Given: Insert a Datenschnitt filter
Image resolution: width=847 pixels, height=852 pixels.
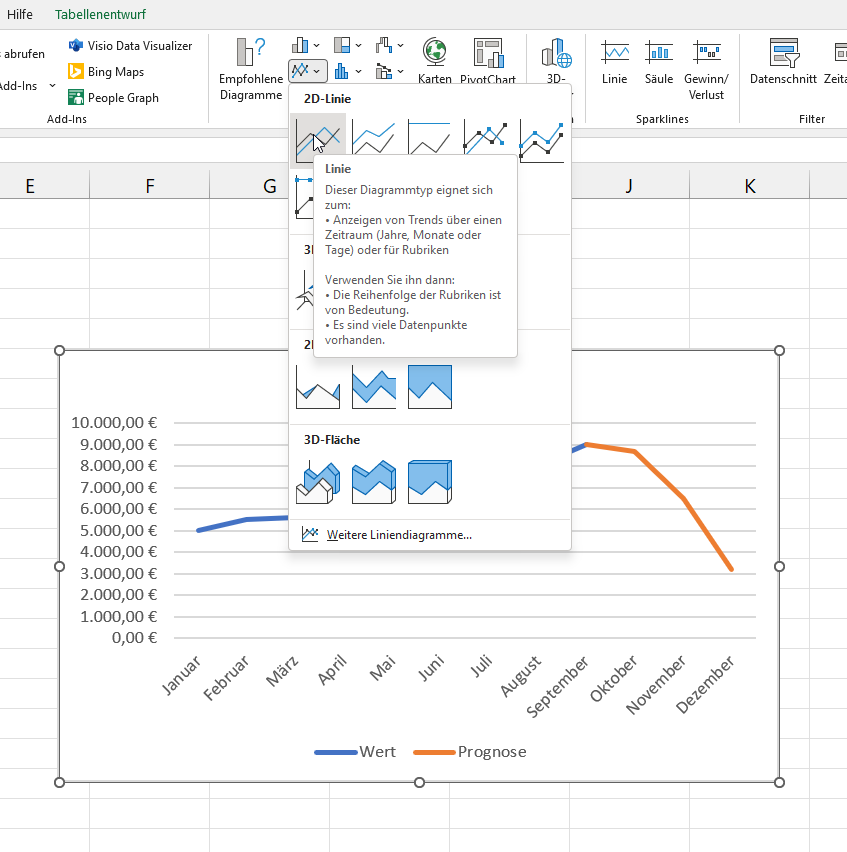Looking at the screenshot, I should point(783,62).
